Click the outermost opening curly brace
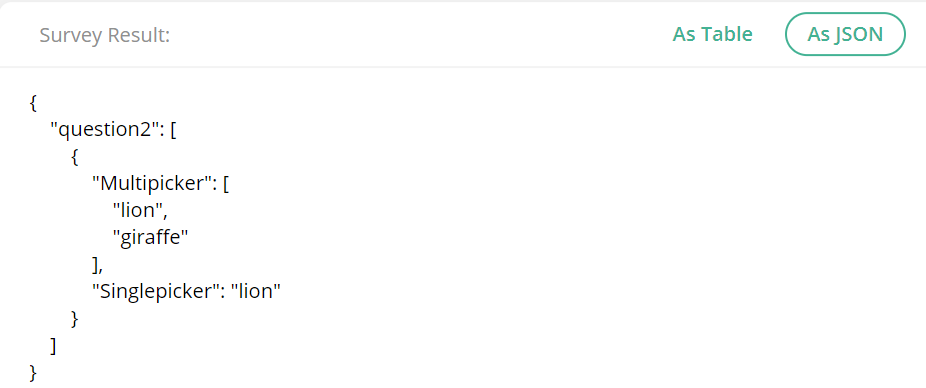The image size is (926, 388). (33, 104)
